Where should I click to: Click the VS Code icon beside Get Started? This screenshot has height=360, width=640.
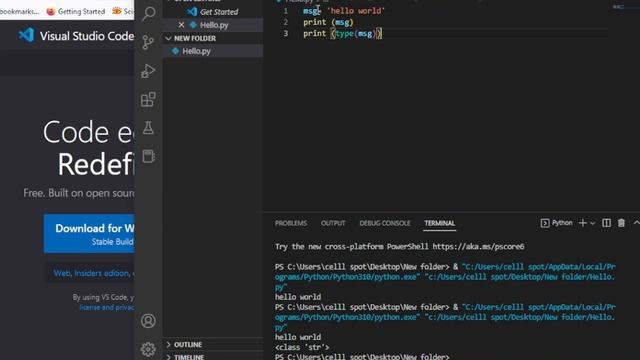[x=192, y=12]
